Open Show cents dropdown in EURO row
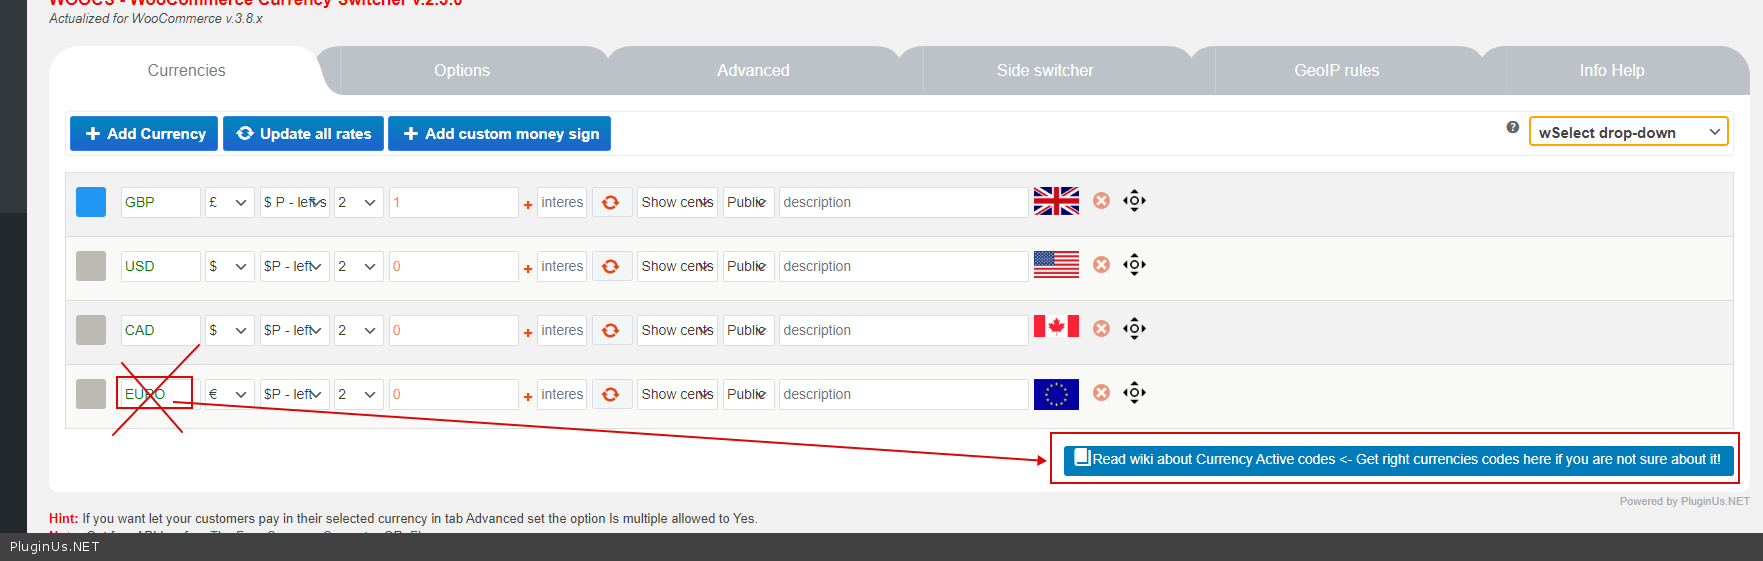 (x=677, y=394)
